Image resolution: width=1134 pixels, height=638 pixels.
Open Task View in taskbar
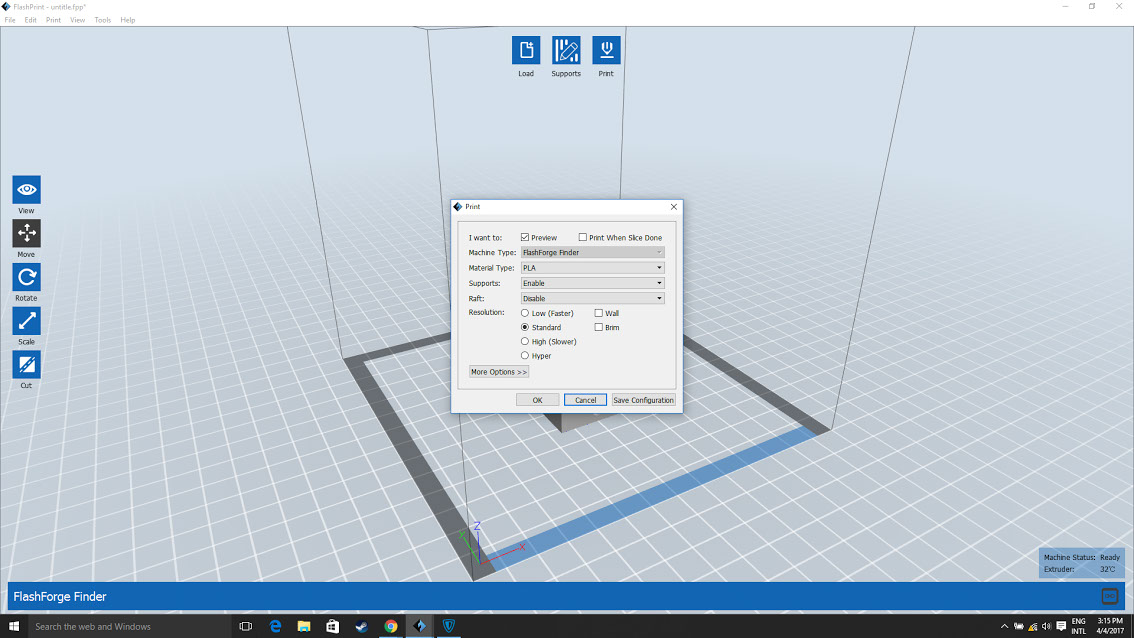tap(246, 626)
